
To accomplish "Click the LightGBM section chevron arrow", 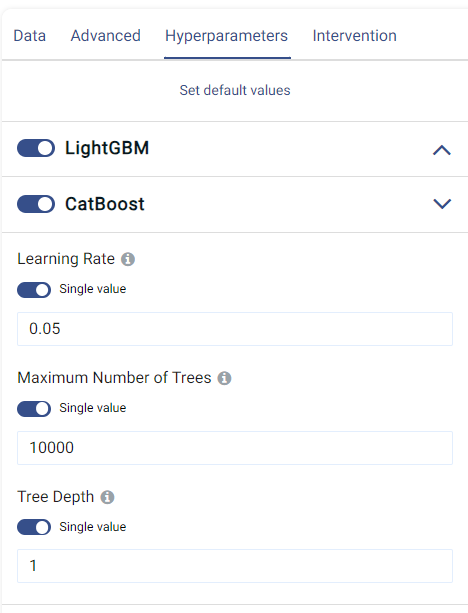I will point(442,150).
